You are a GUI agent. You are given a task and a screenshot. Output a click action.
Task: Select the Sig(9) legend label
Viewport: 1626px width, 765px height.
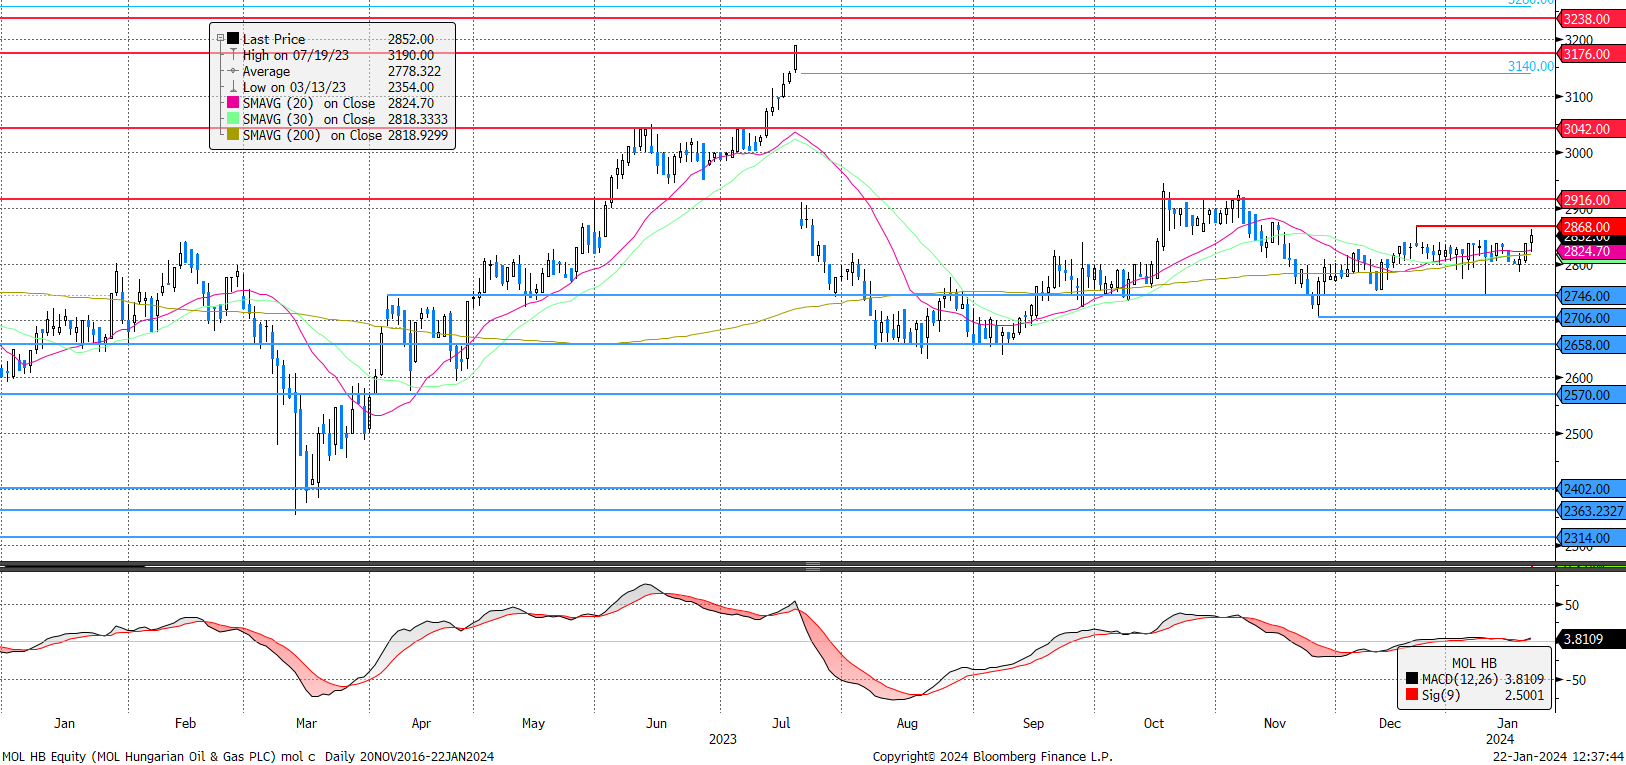pyautogui.click(x=1441, y=695)
